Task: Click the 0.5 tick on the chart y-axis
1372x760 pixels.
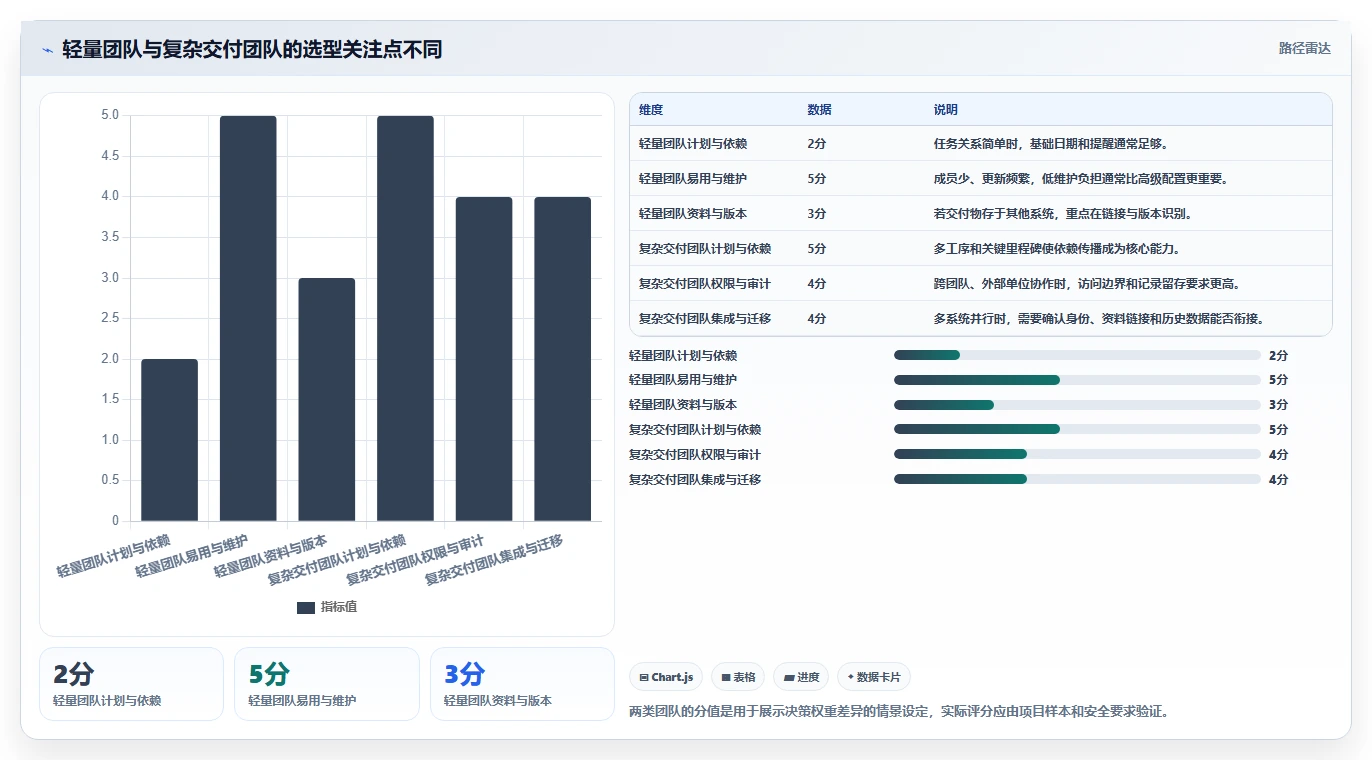Action: coord(110,480)
